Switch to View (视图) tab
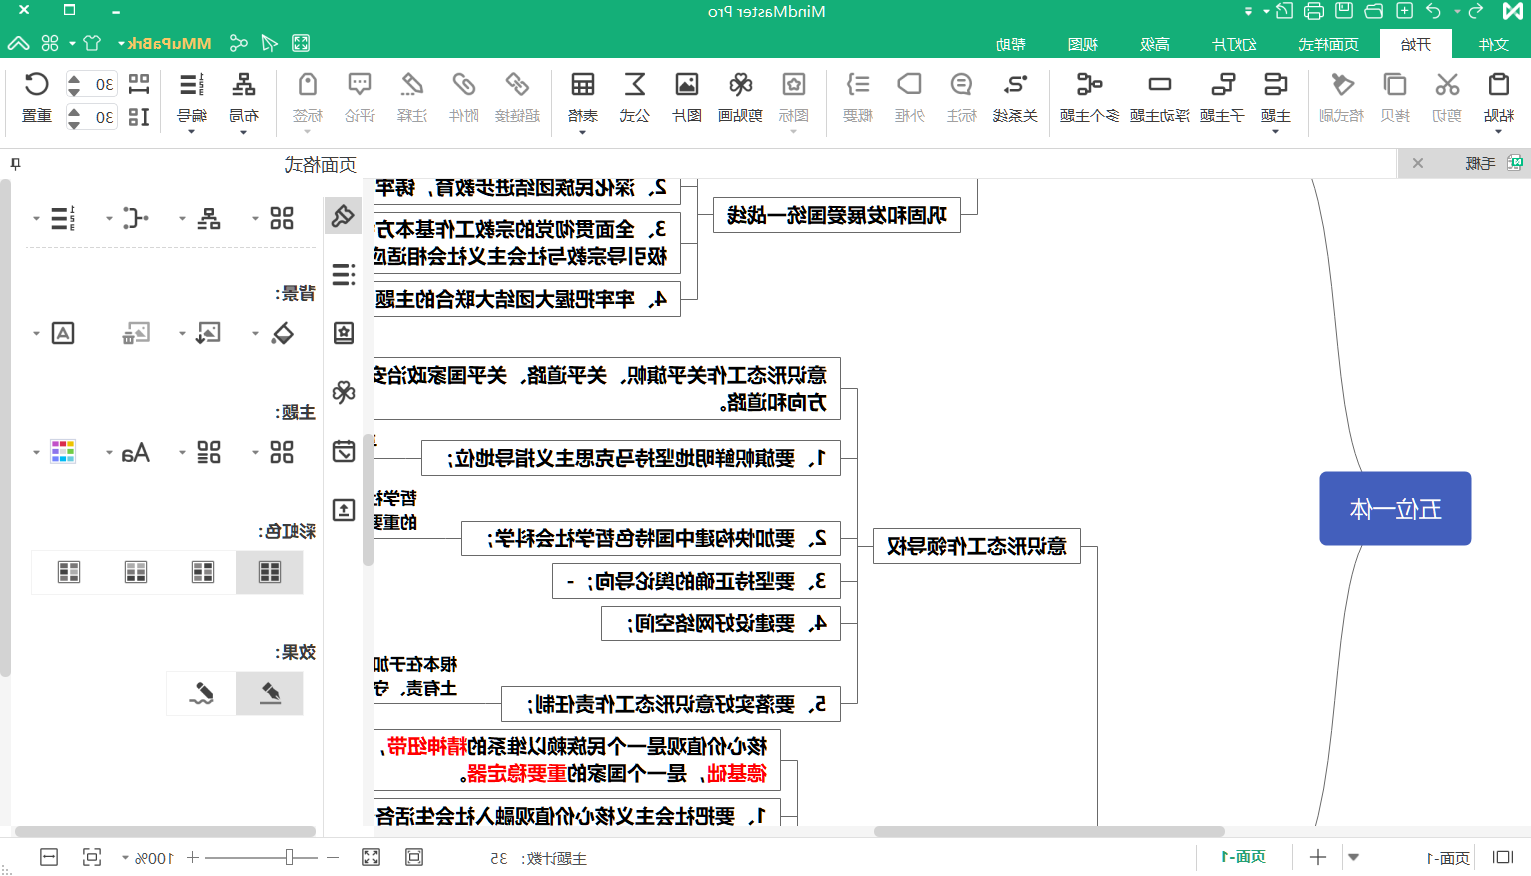Viewport: 1531px width, 876px height. tap(1082, 44)
